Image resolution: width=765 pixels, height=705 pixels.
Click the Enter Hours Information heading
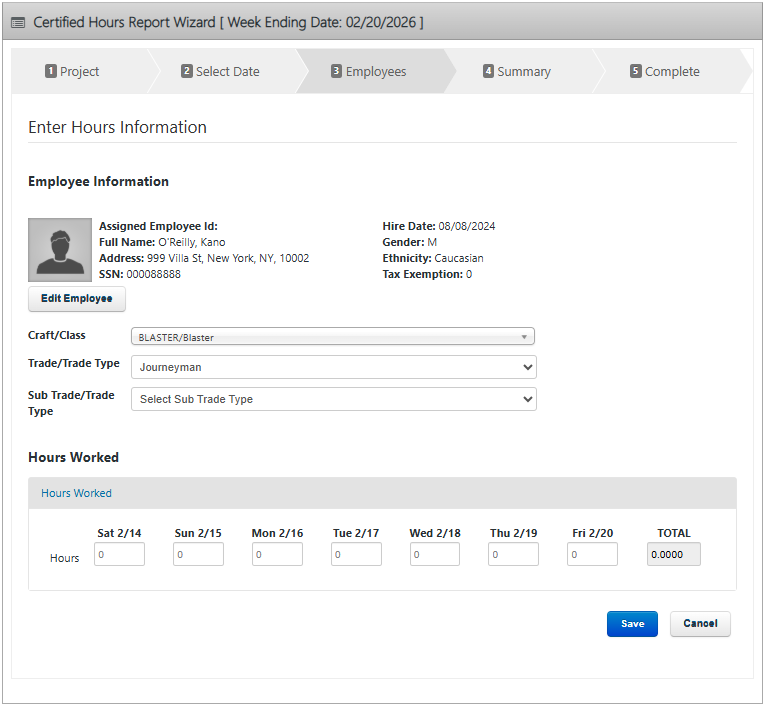tap(118, 127)
